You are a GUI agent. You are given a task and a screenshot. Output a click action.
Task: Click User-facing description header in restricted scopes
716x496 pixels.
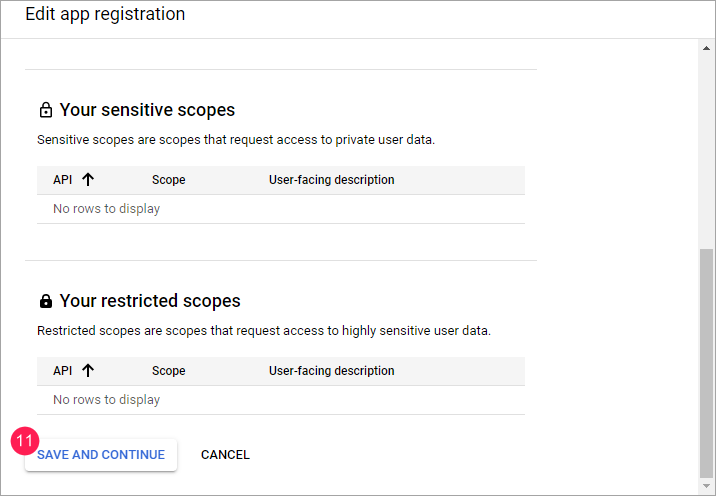pos(331,371)
